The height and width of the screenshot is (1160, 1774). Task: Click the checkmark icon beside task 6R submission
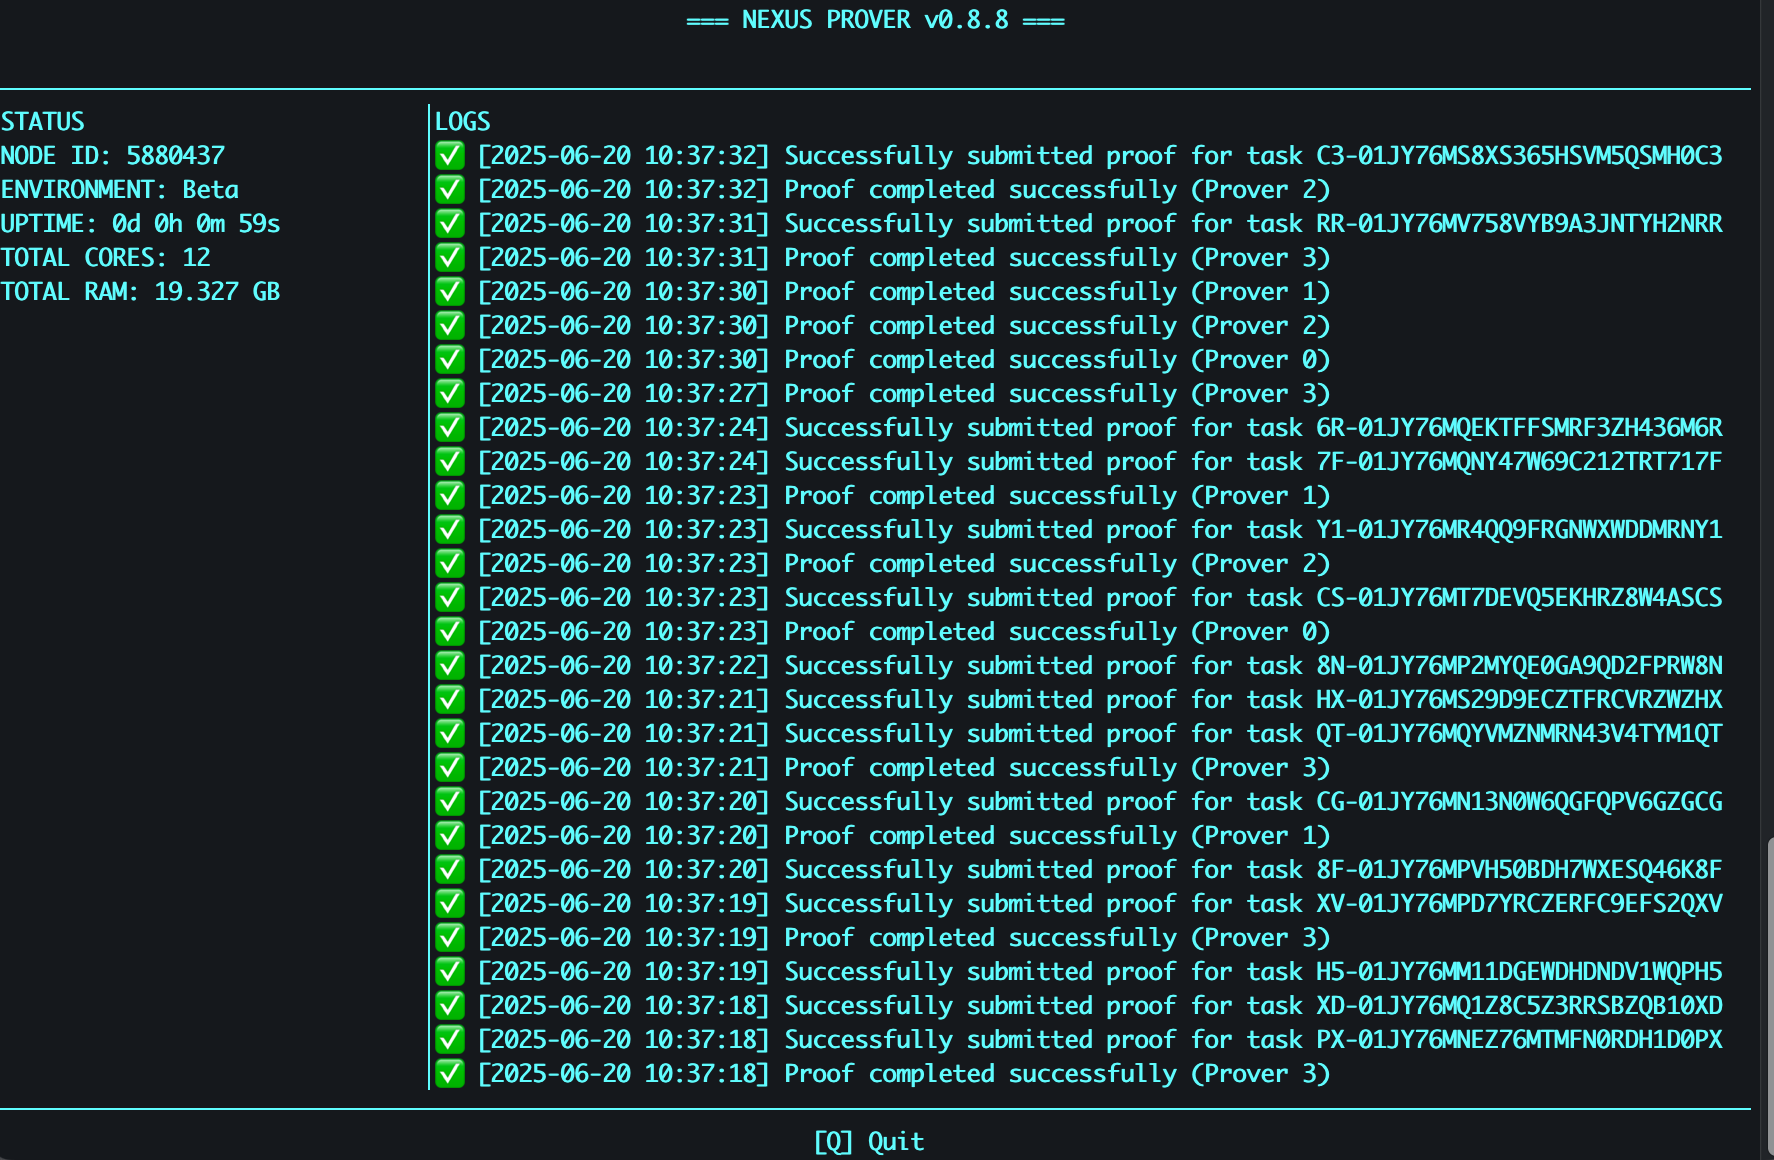(449, 427)
